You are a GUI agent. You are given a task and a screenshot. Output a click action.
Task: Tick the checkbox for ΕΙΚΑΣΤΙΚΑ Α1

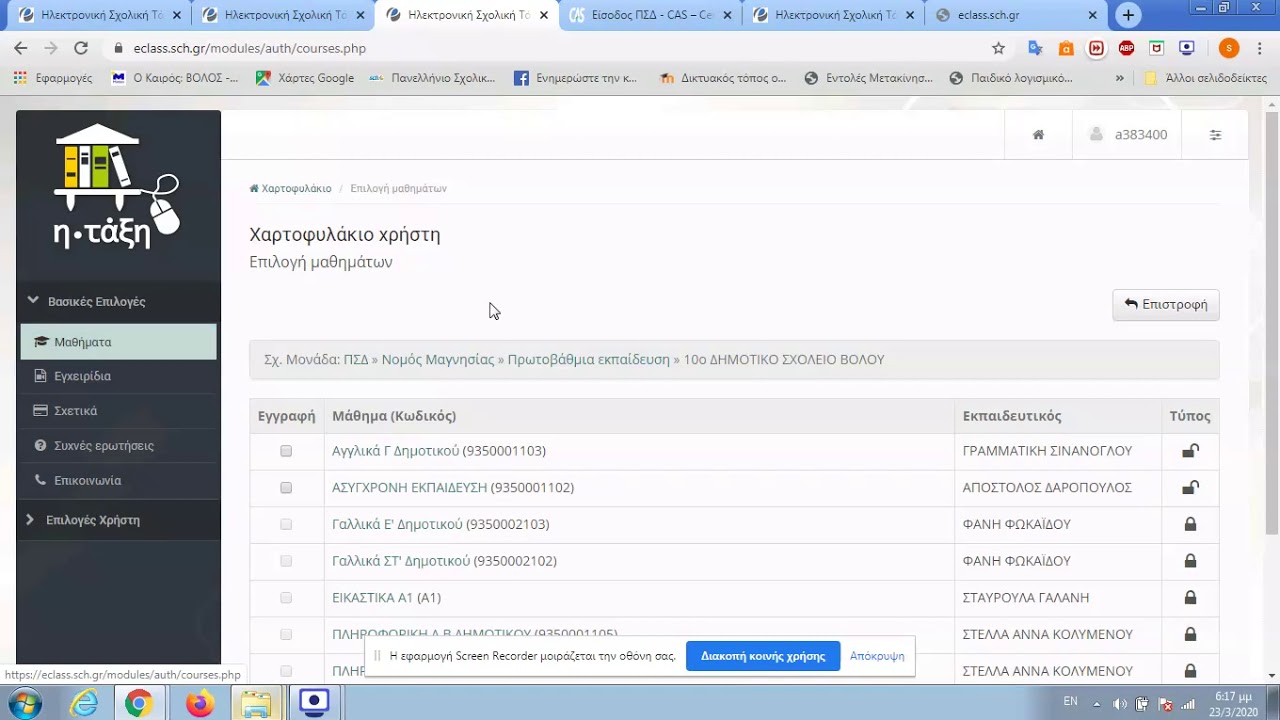(286, 598)
